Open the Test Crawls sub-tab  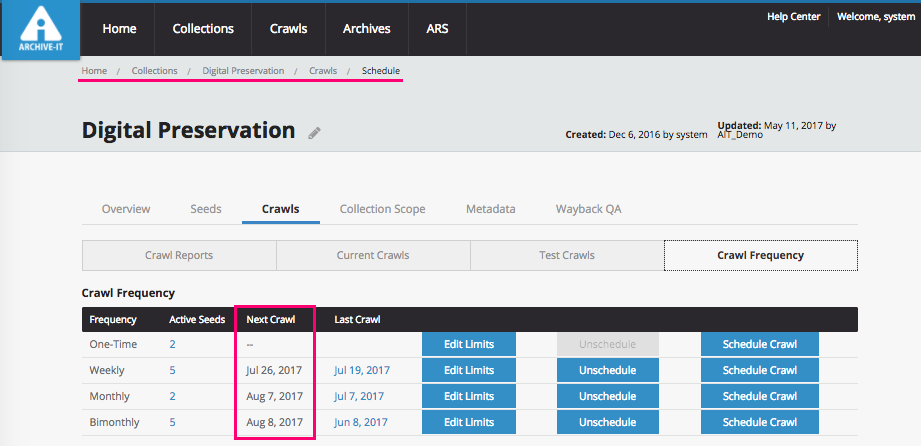point(566,255)
